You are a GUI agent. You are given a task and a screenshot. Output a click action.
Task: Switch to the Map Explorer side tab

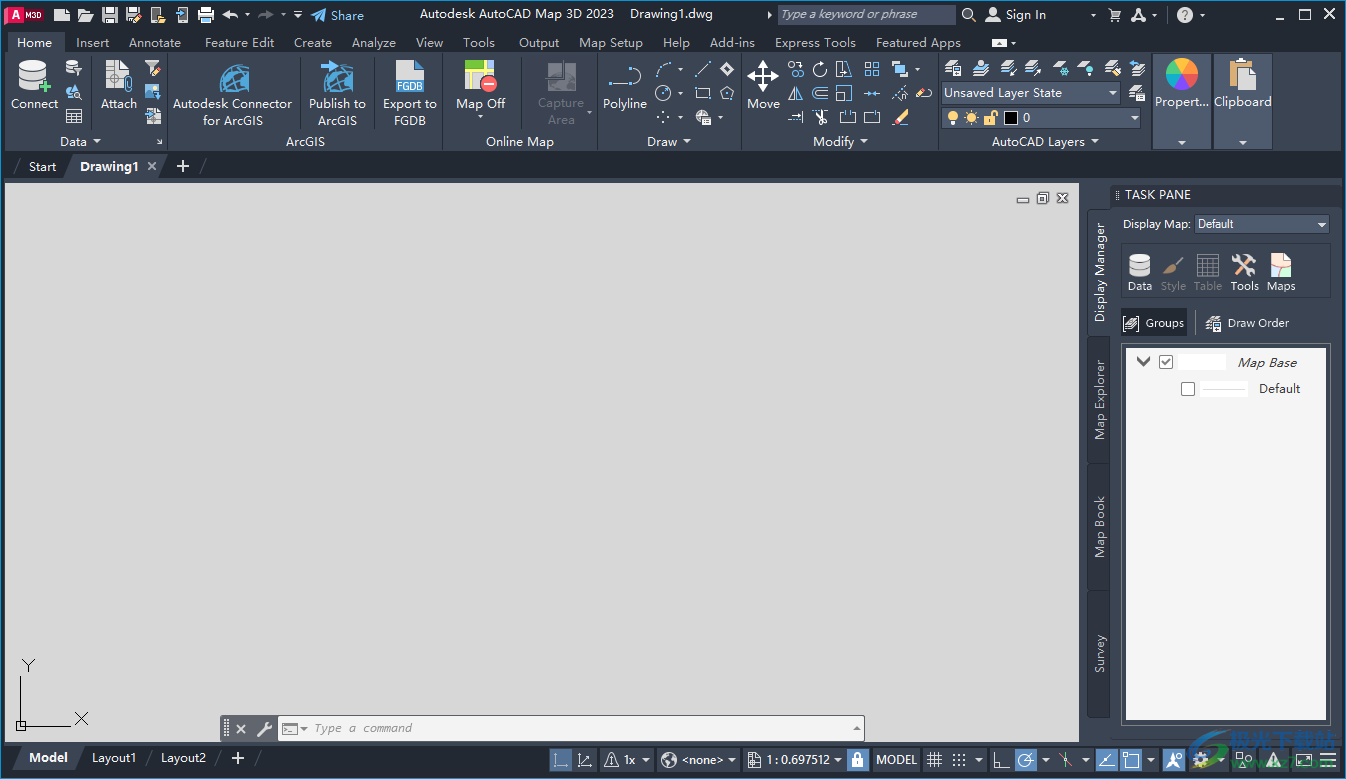[1099, 399]
